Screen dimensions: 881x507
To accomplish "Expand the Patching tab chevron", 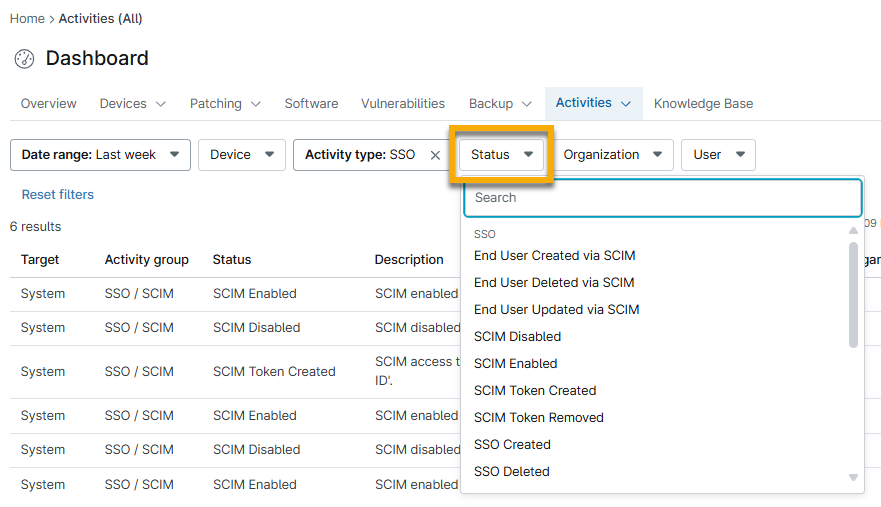I will pos(256,104).
